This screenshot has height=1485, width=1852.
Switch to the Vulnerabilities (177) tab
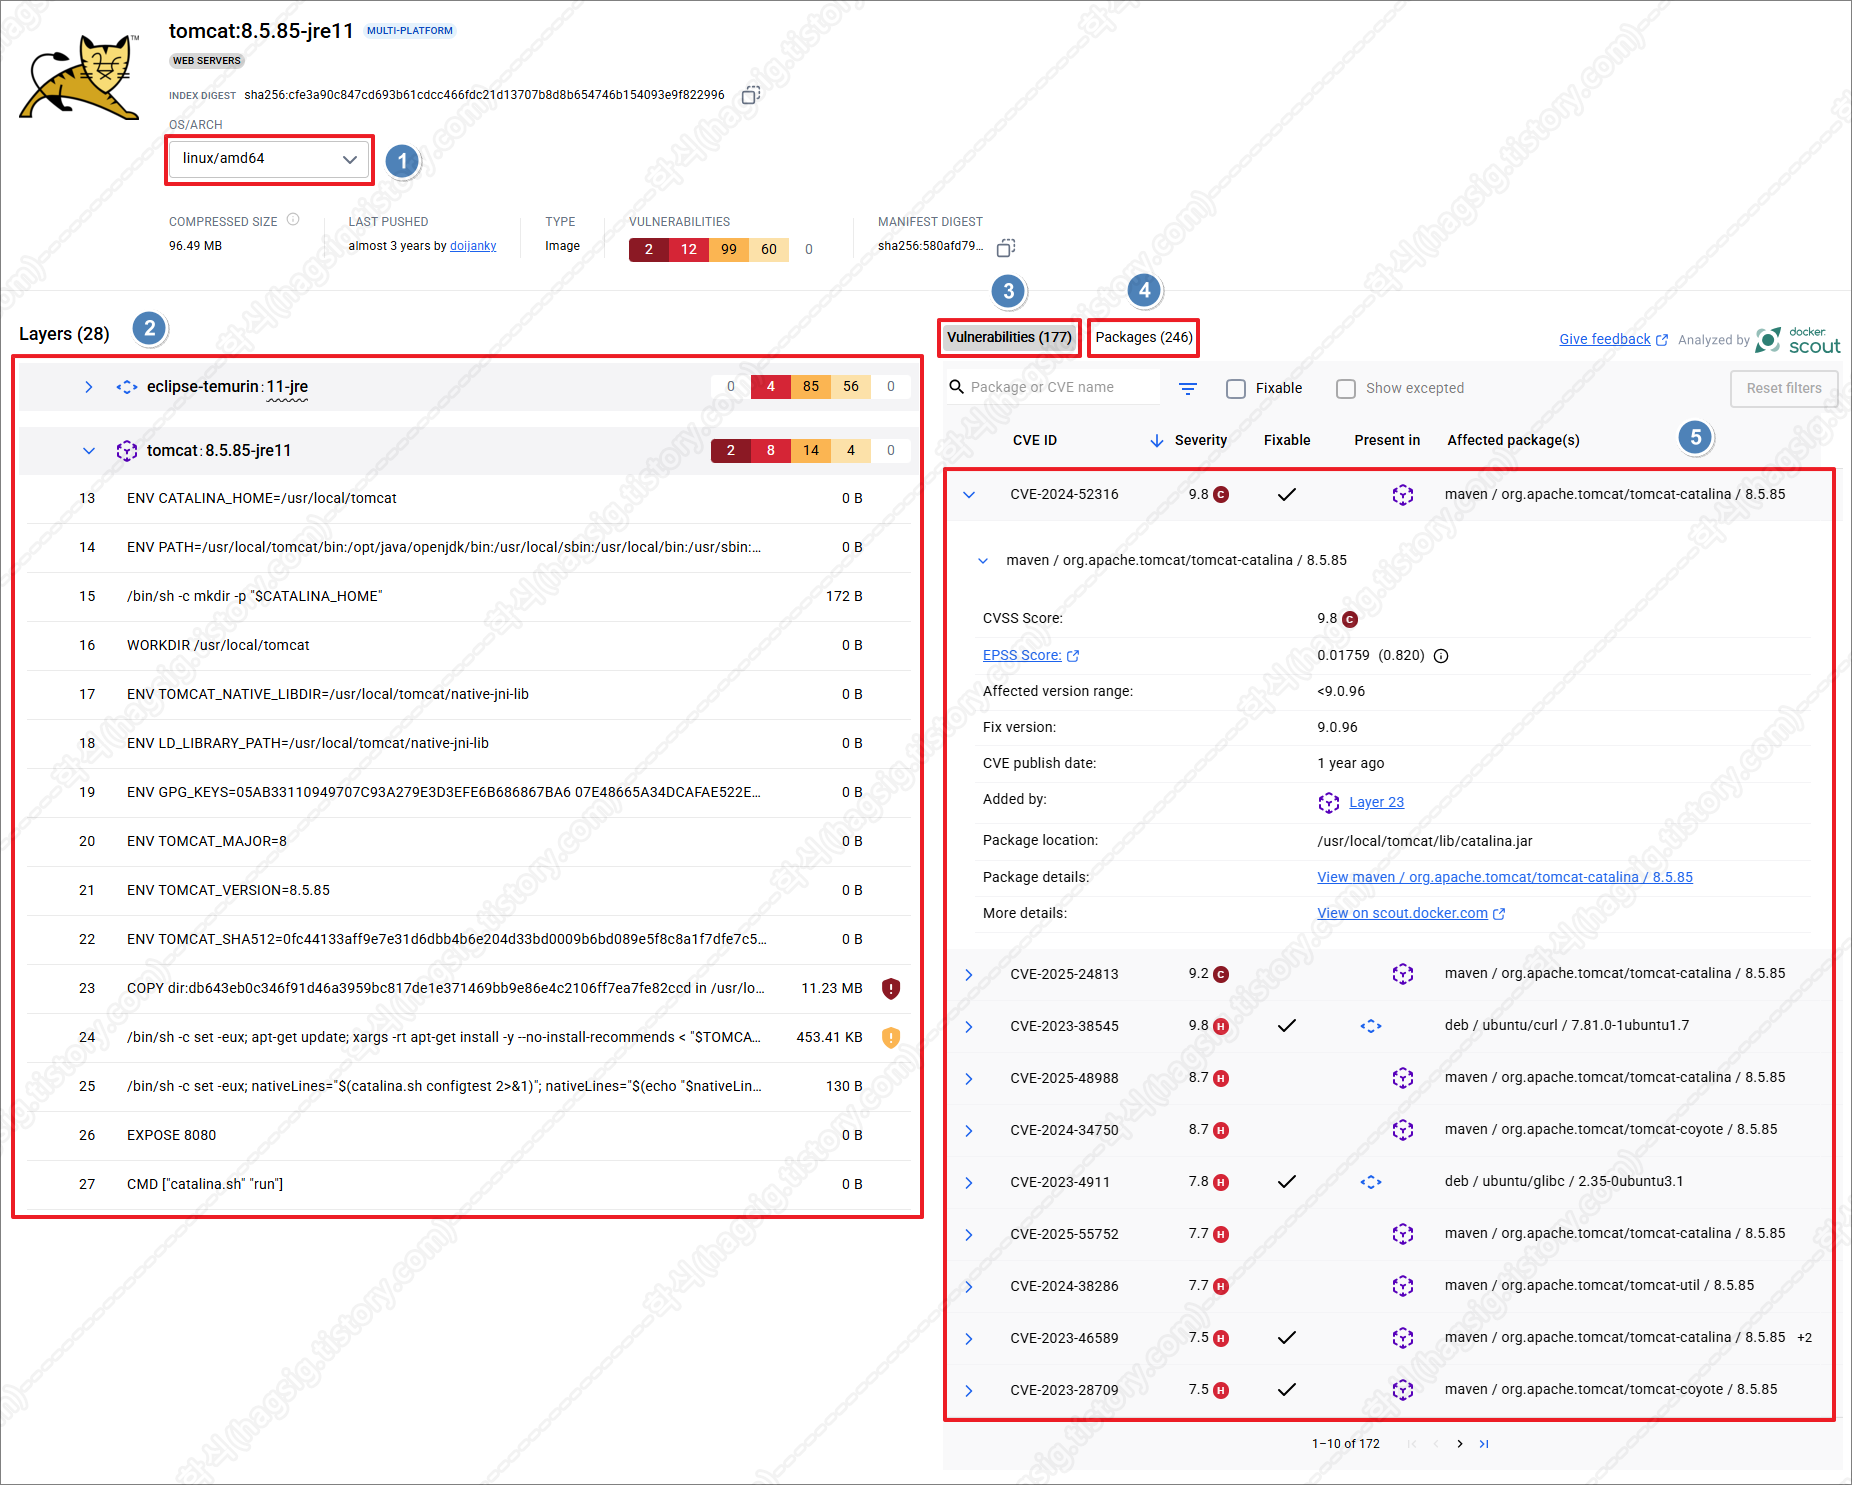point(1009,338)
